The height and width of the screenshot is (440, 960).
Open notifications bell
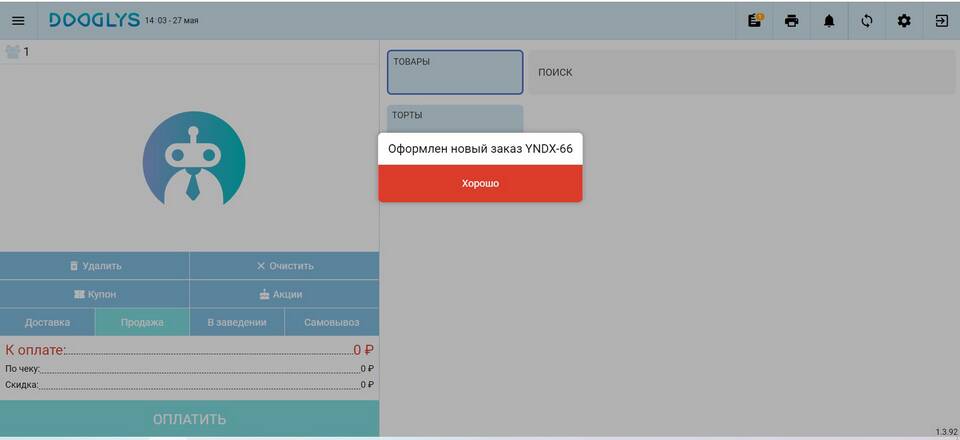[x=829, y=21]
